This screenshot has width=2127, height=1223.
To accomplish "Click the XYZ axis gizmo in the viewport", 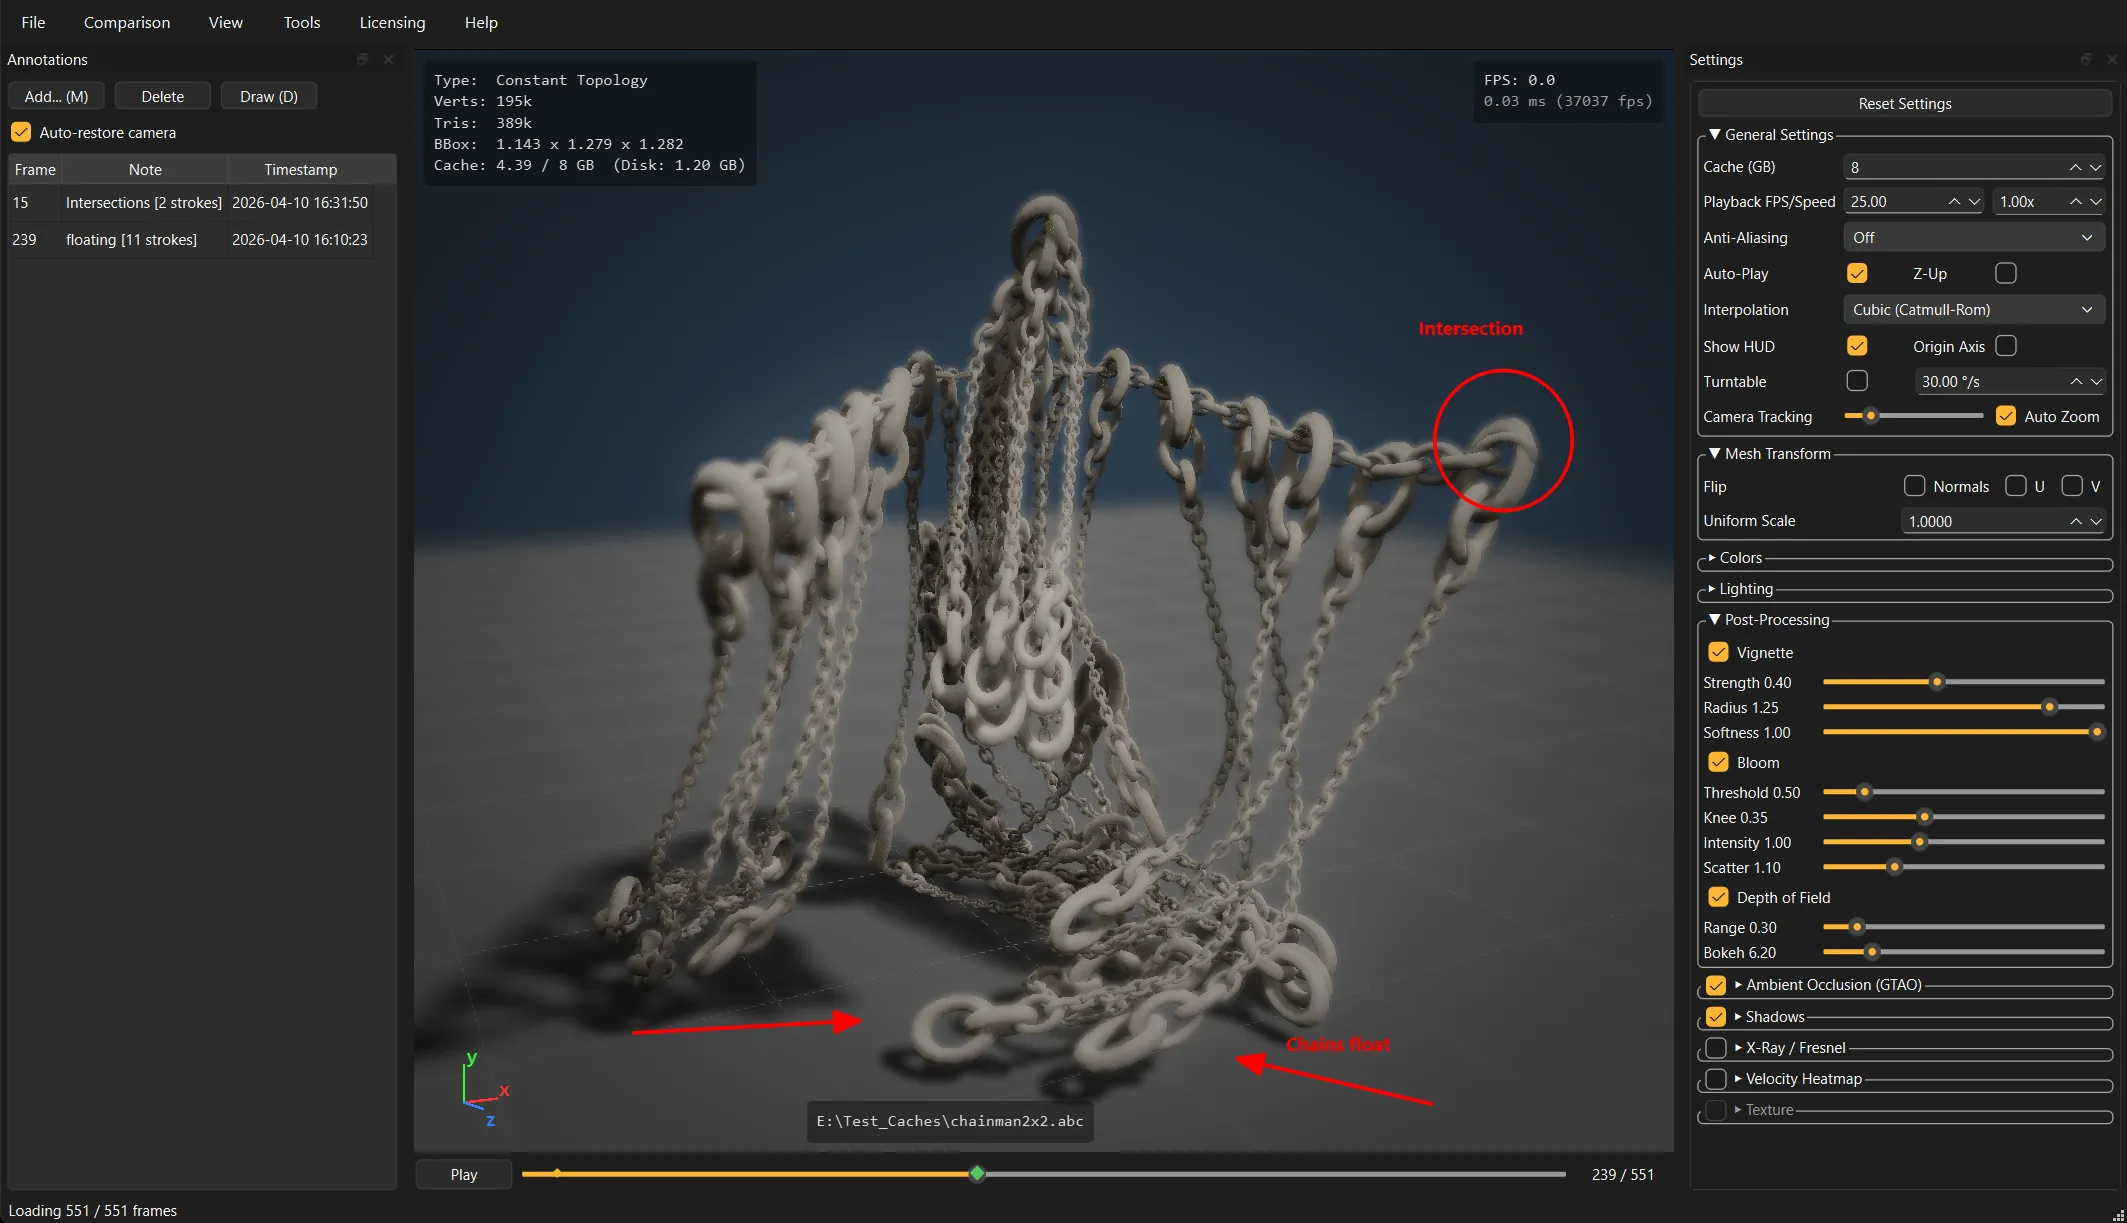I will 485,1089.
